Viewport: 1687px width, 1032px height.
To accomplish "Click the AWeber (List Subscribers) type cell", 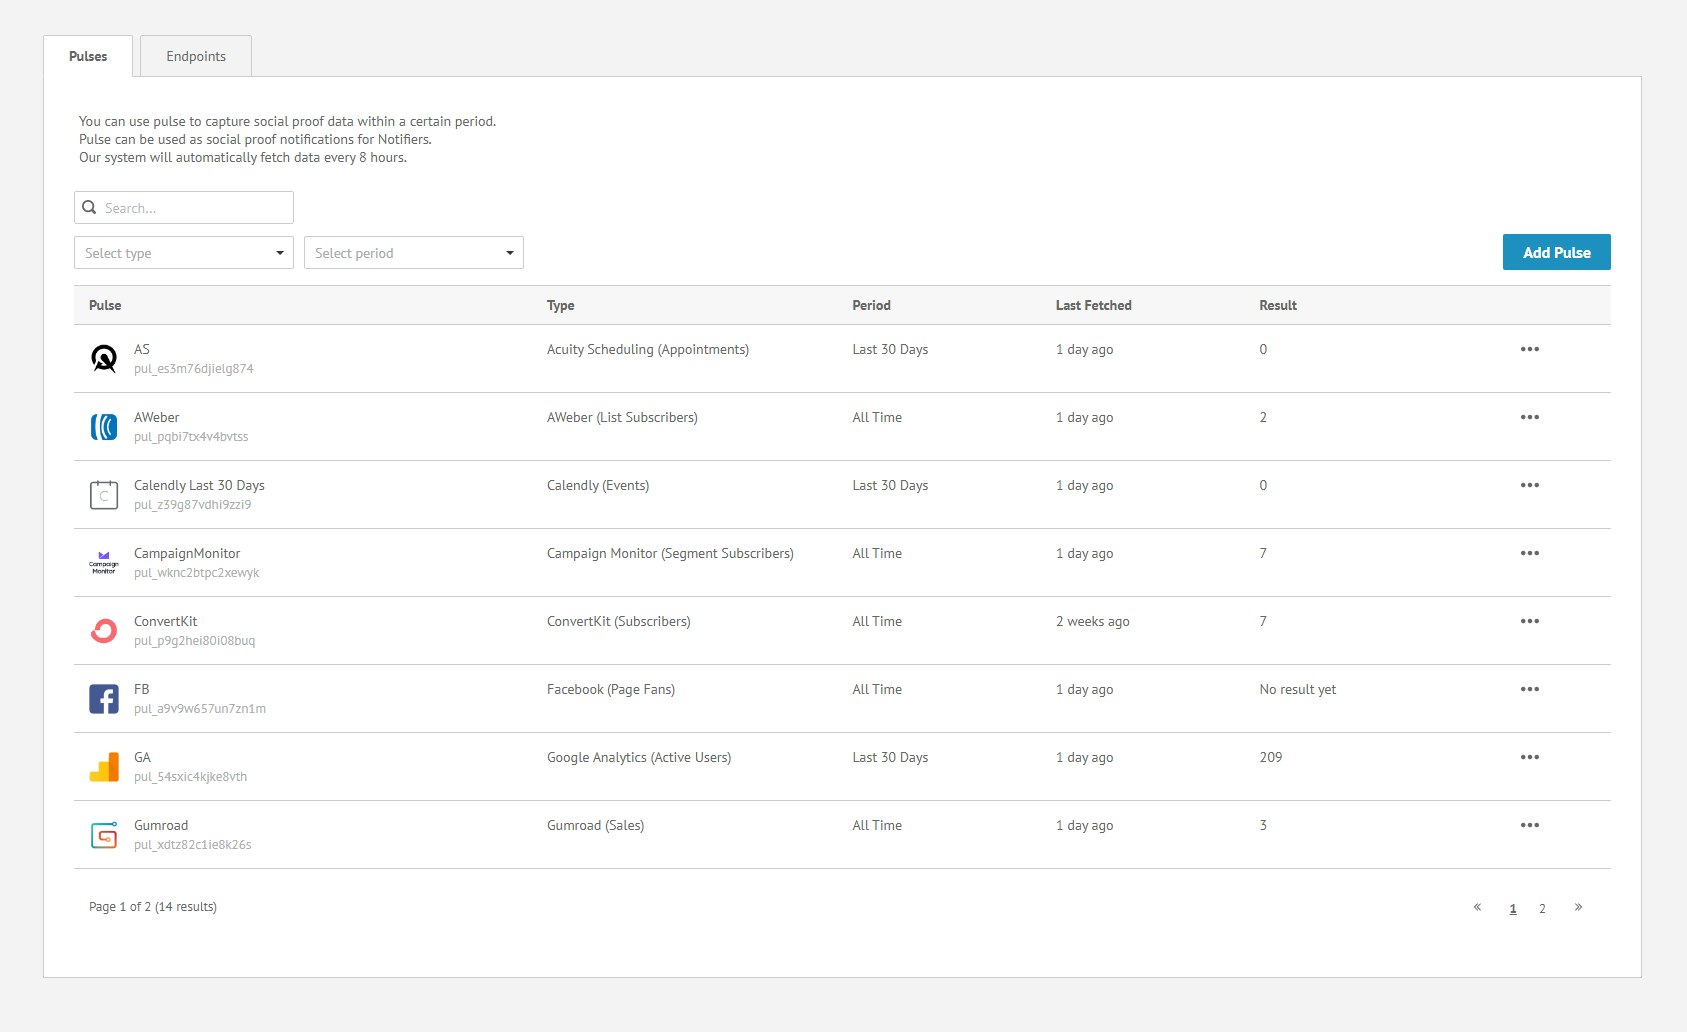I will coord(622,418).
